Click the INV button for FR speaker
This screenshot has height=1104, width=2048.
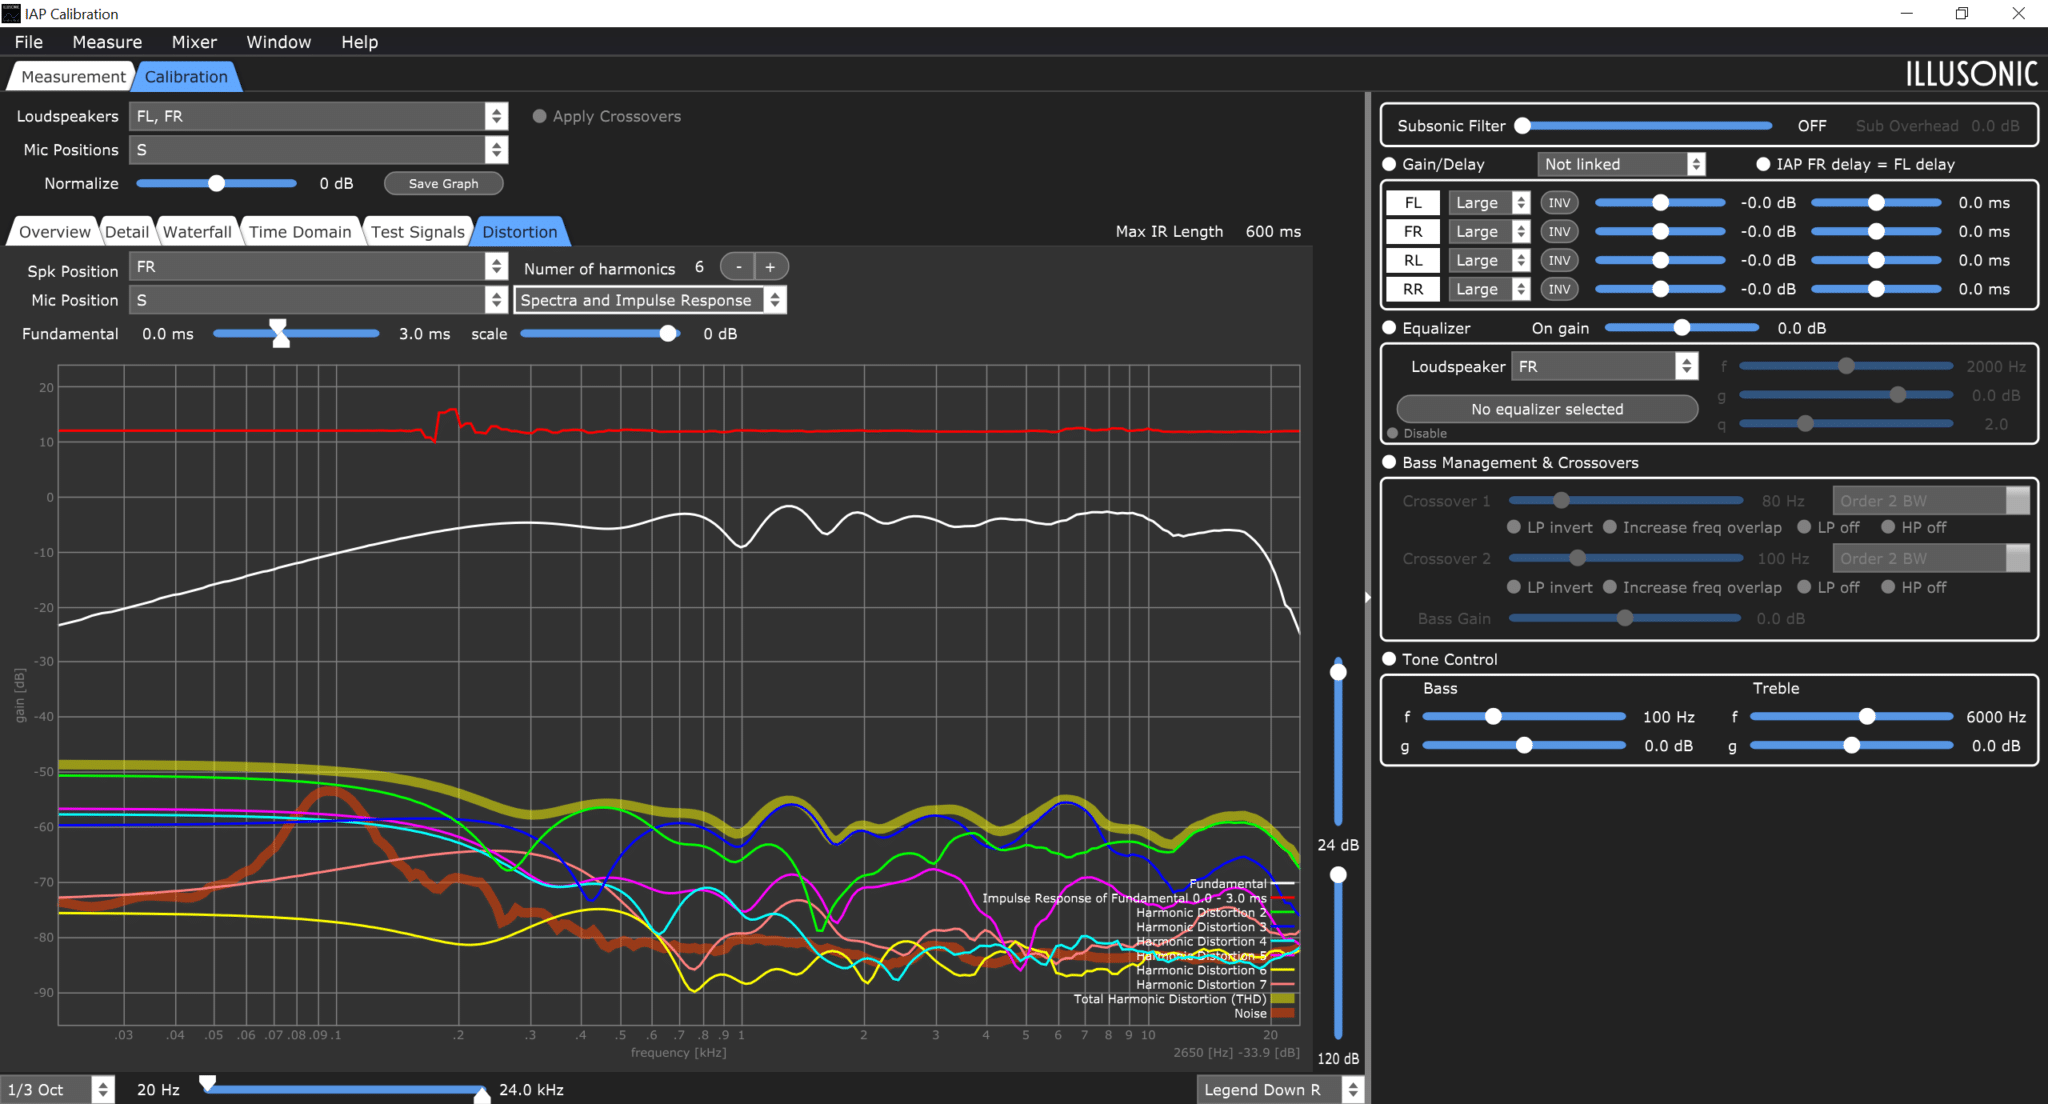click(x=1559, y=232)
